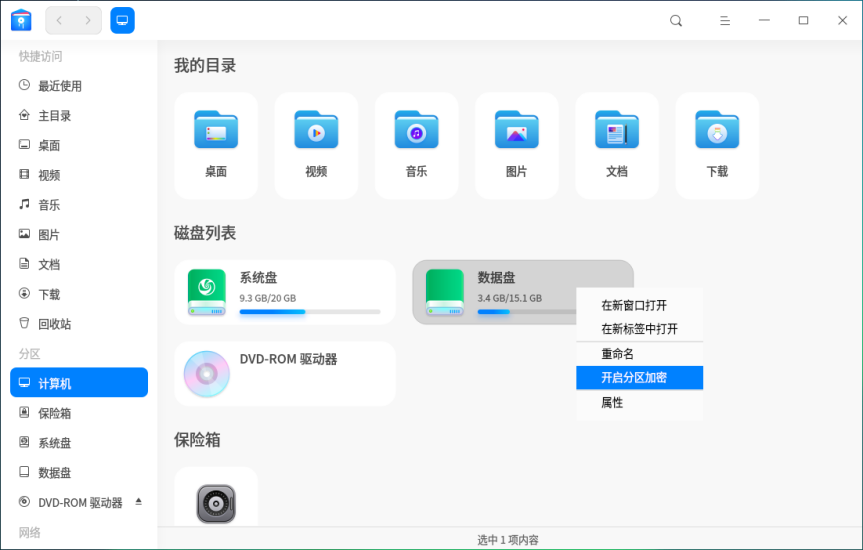Image resolution: width=863 pixels, height=550 pixels.
Task: Select 桌面 in the sidebar
Action: 79,145
